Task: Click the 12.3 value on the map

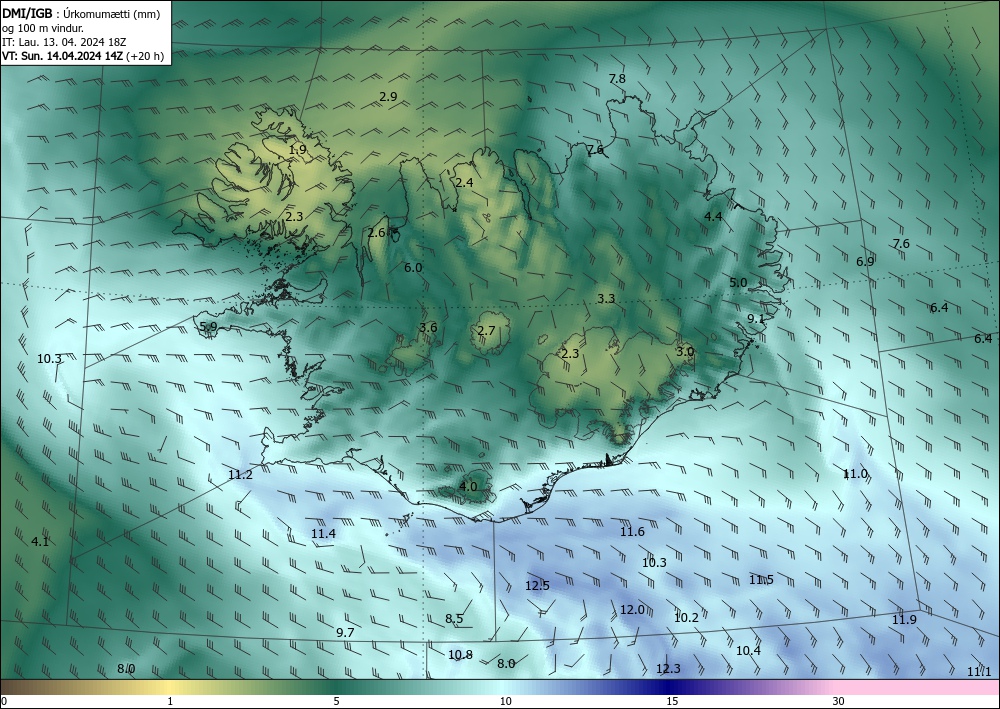Action: pyautogui.click(x=668, y=668)
